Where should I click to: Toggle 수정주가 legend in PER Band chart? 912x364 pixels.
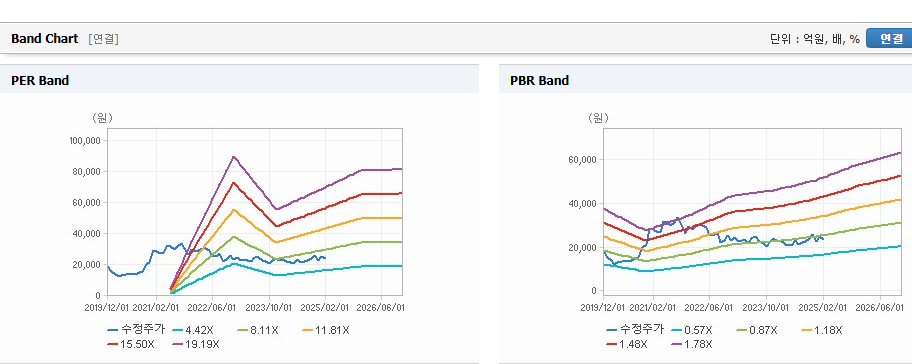(x=136, y=330)
